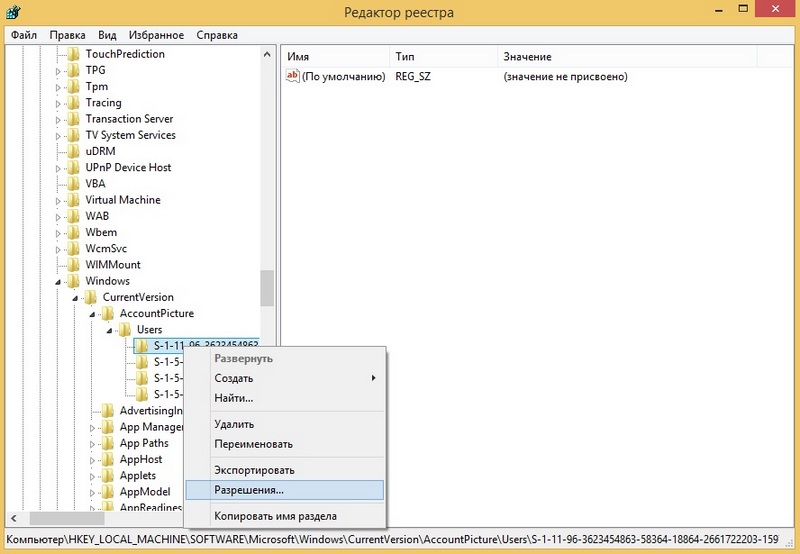The height and width of the screenshot is (554, 800).
Task: Click the uDRM folder icon
Action: tap(73, 151)
